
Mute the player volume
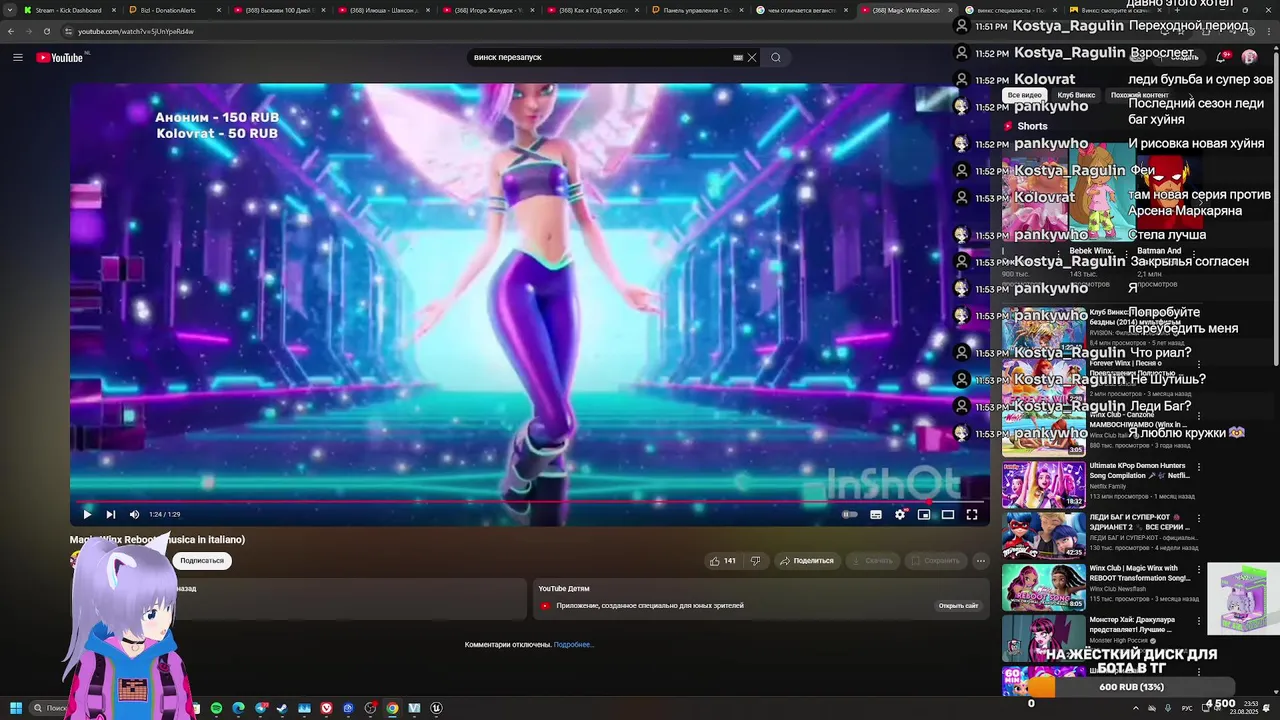coord(134,514)
